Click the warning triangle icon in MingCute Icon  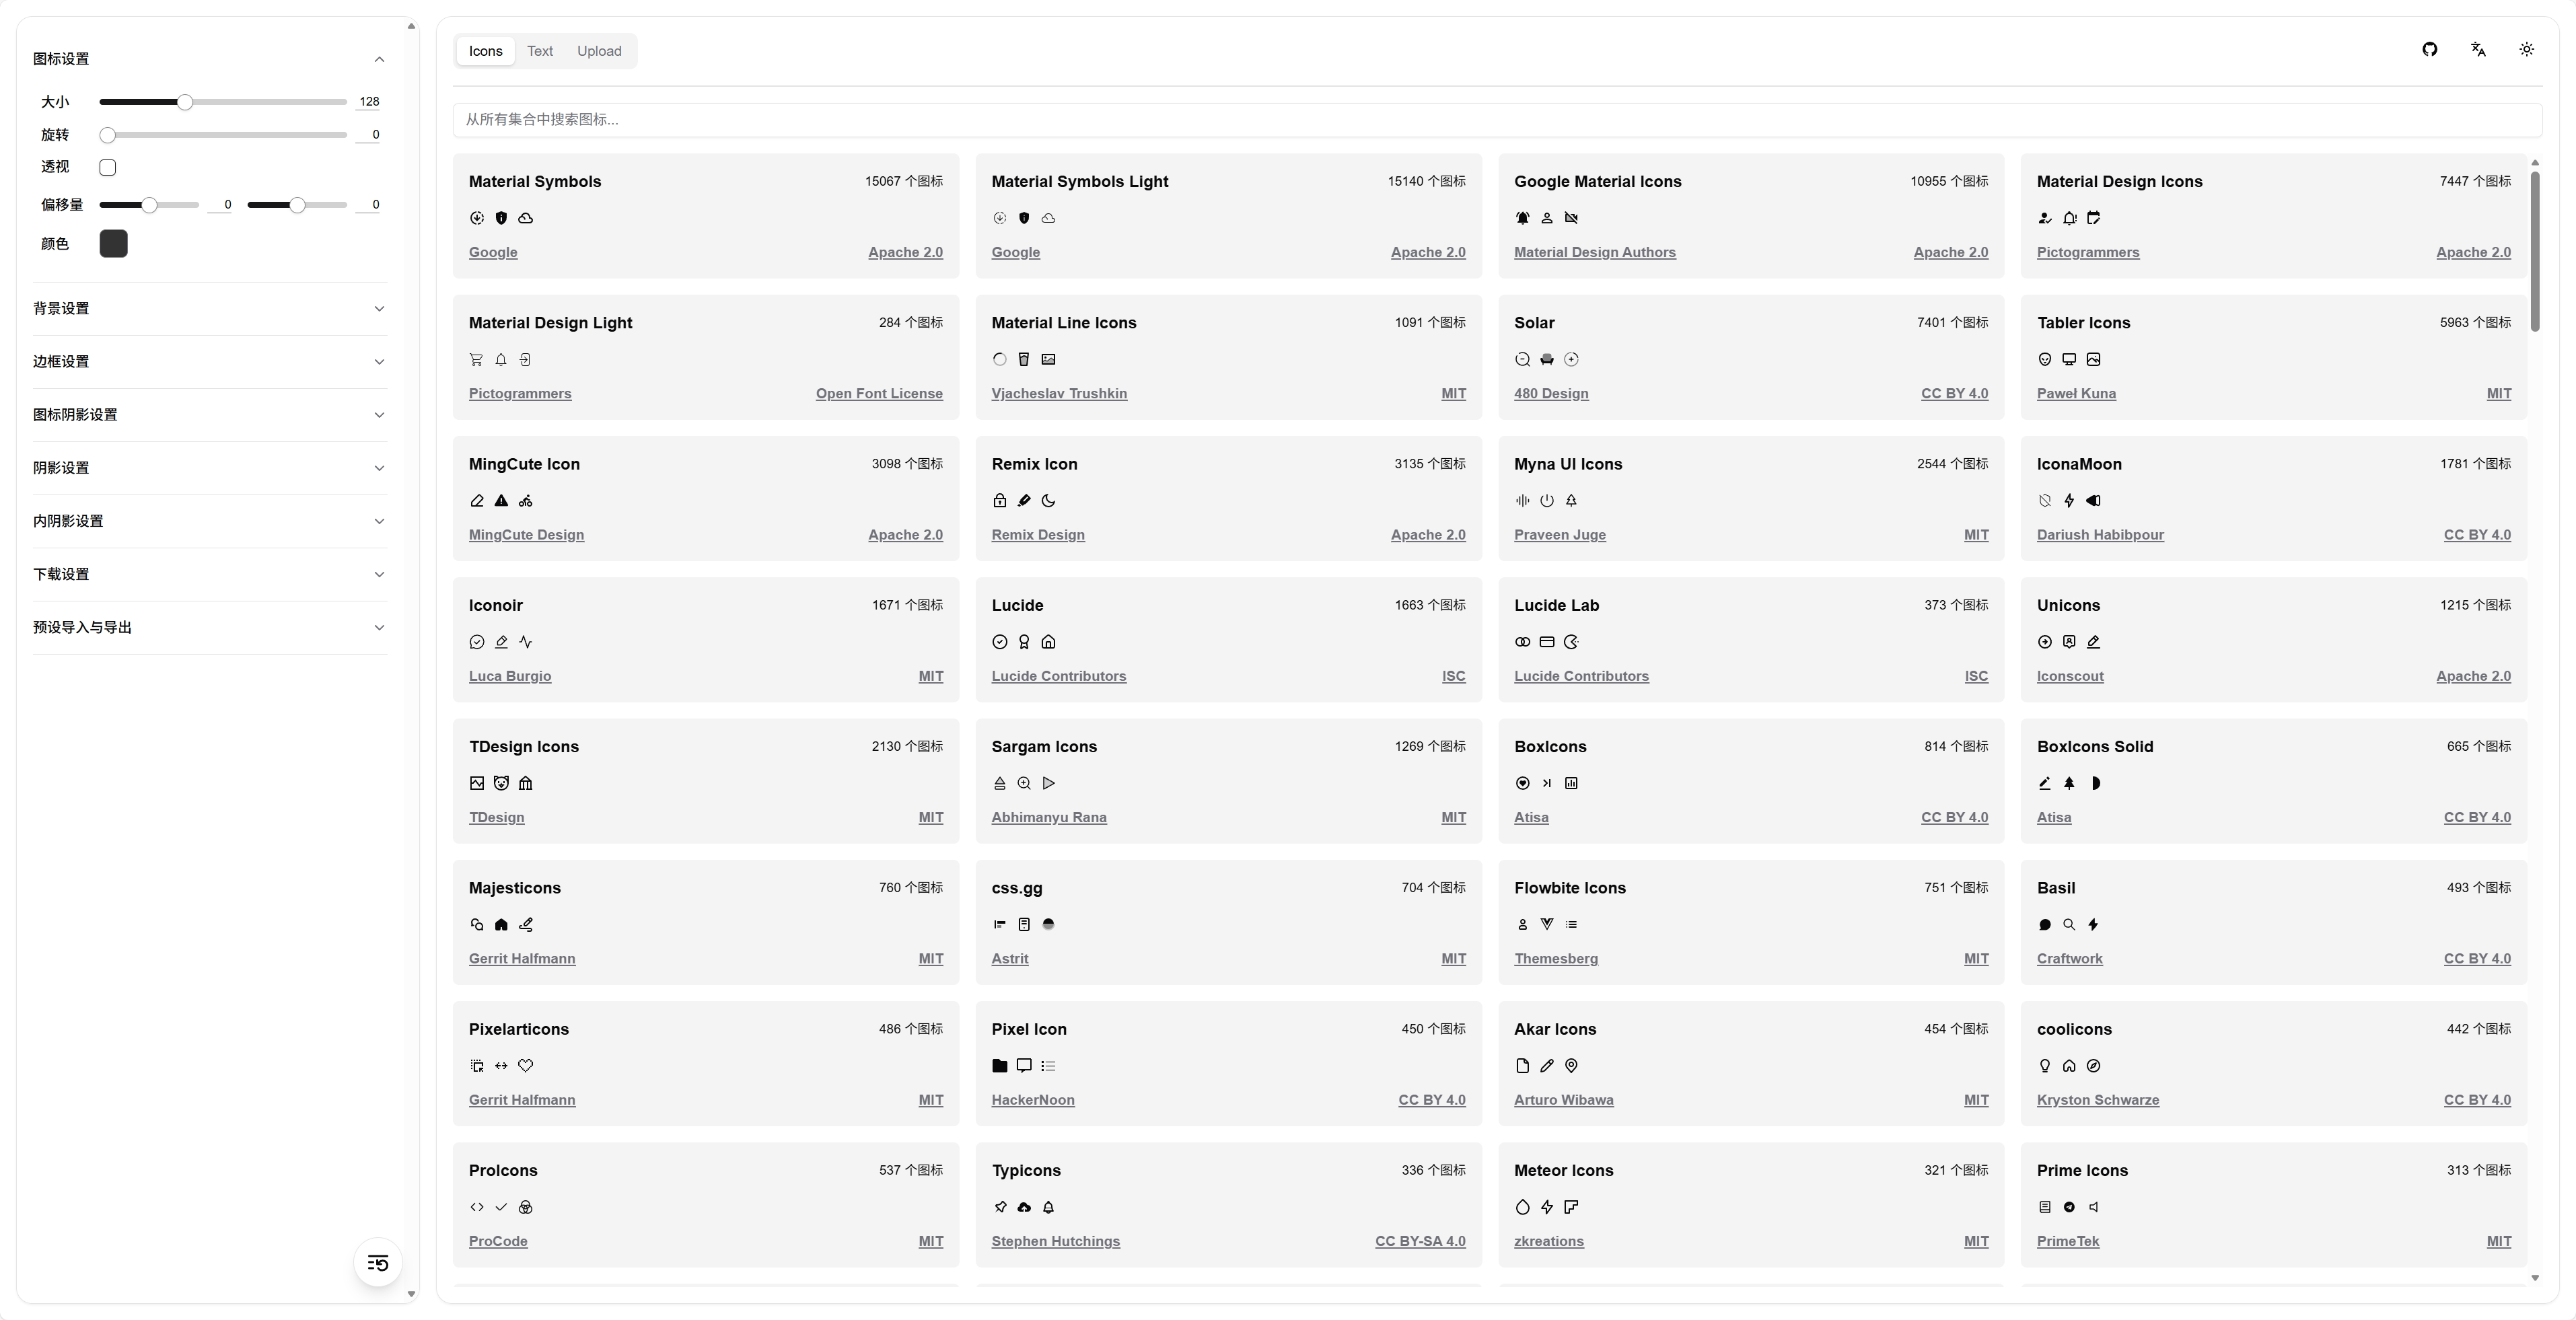(x=501, y=501)
